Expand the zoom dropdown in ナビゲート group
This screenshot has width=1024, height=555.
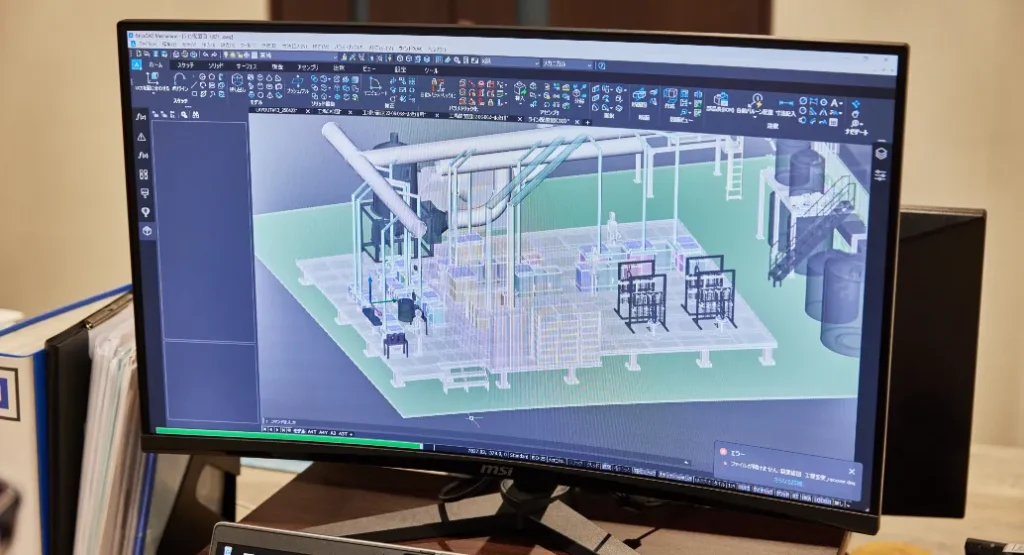862,124
